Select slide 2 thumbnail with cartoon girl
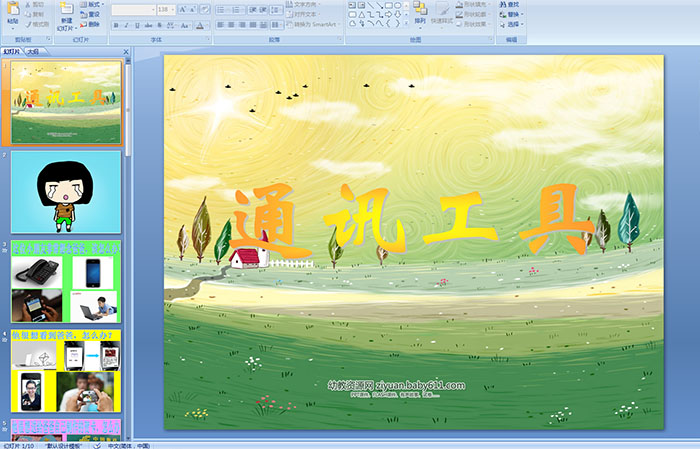700x449 pixels. click(x=66, y=191)
